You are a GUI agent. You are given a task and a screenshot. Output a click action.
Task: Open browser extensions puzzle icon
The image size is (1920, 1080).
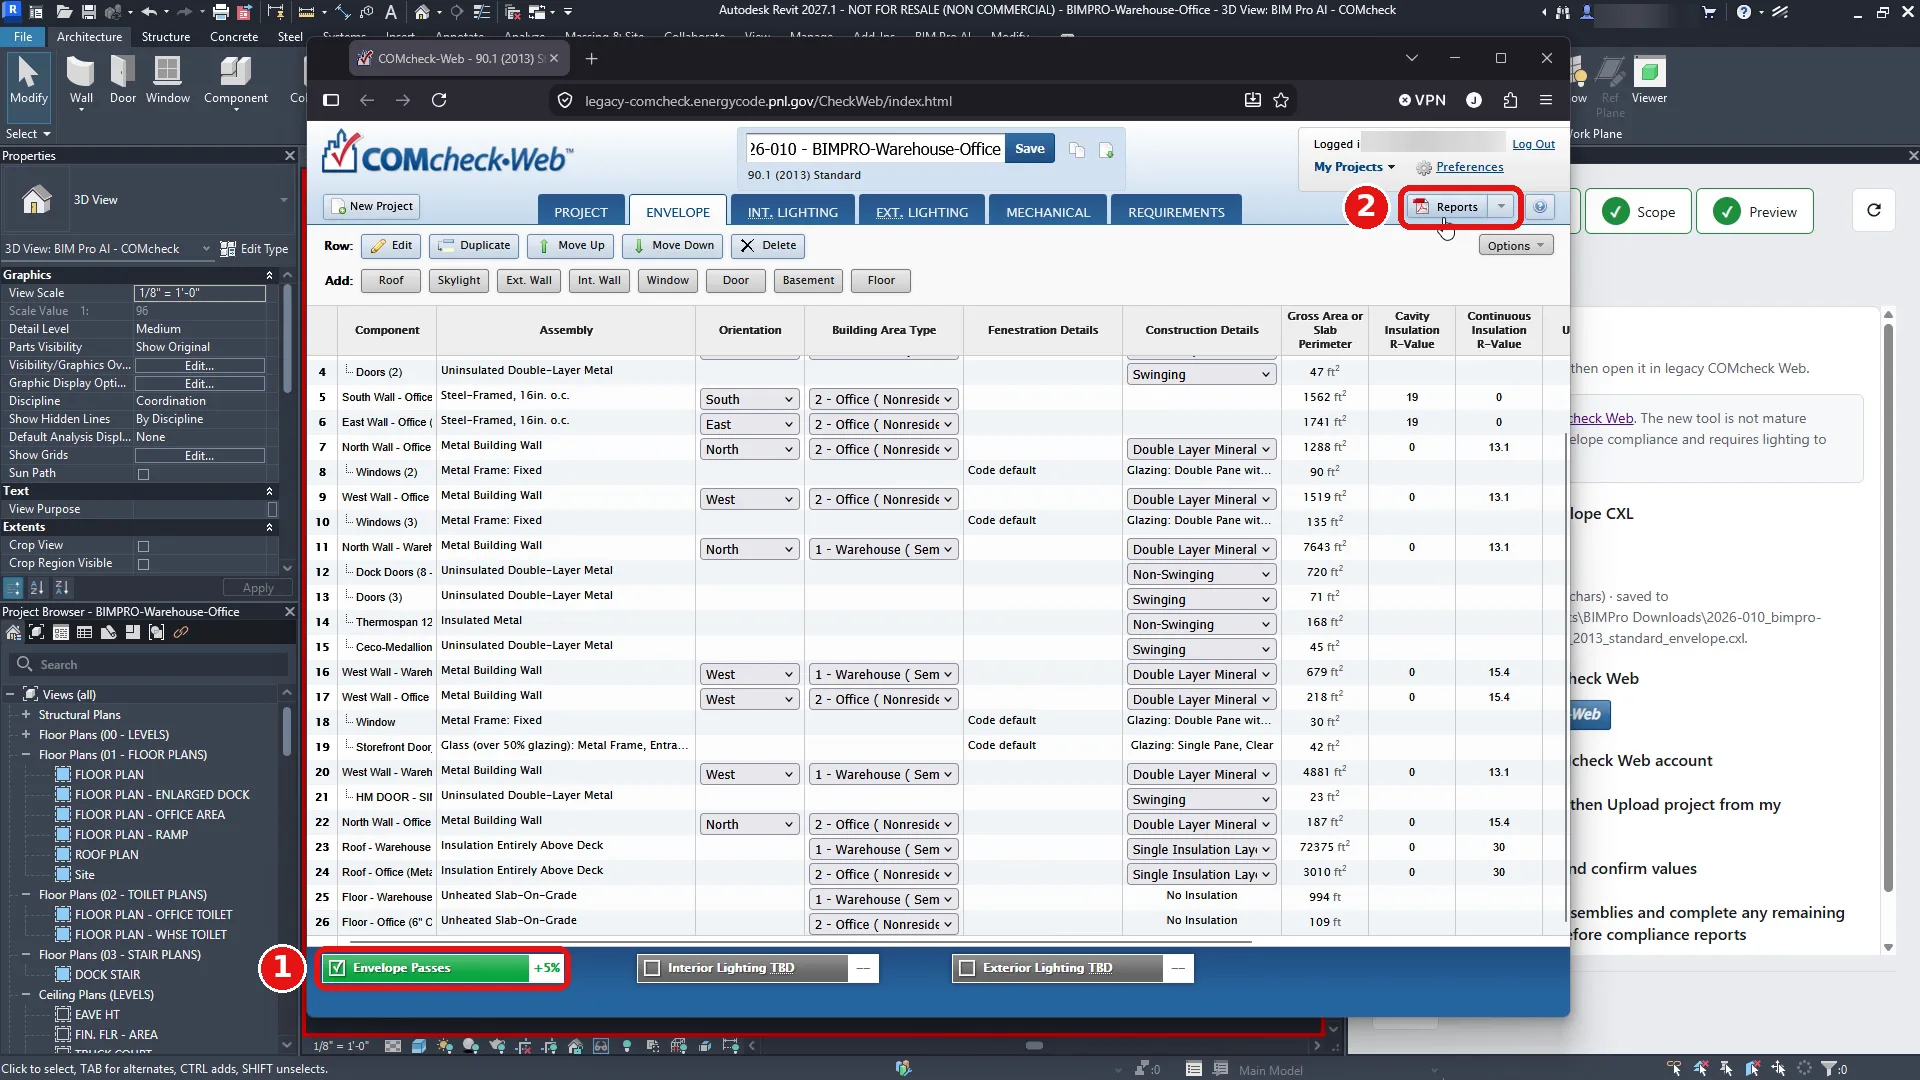point(1510,100)
